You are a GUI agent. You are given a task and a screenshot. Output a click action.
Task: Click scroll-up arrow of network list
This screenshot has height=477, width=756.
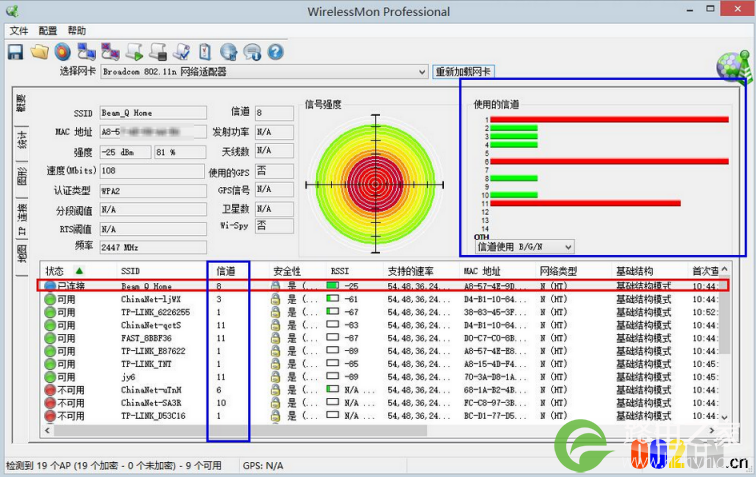click(724, 269)
